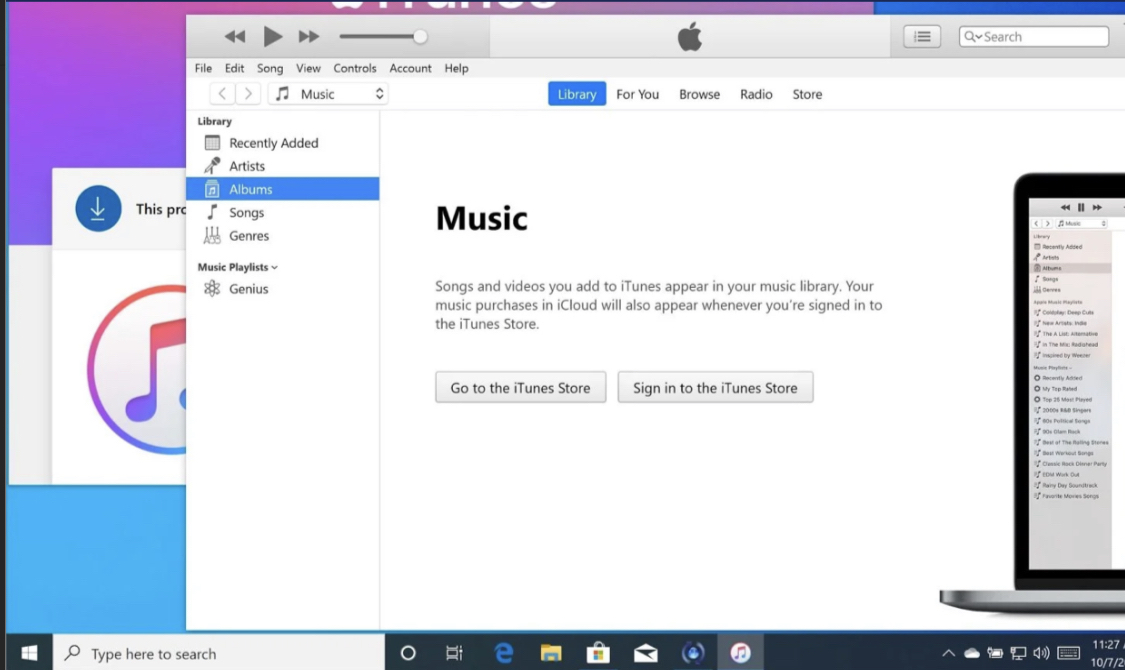This screenshot has width=1125, height=670.
Task: Open the File menu
Action: click(203, 68)
